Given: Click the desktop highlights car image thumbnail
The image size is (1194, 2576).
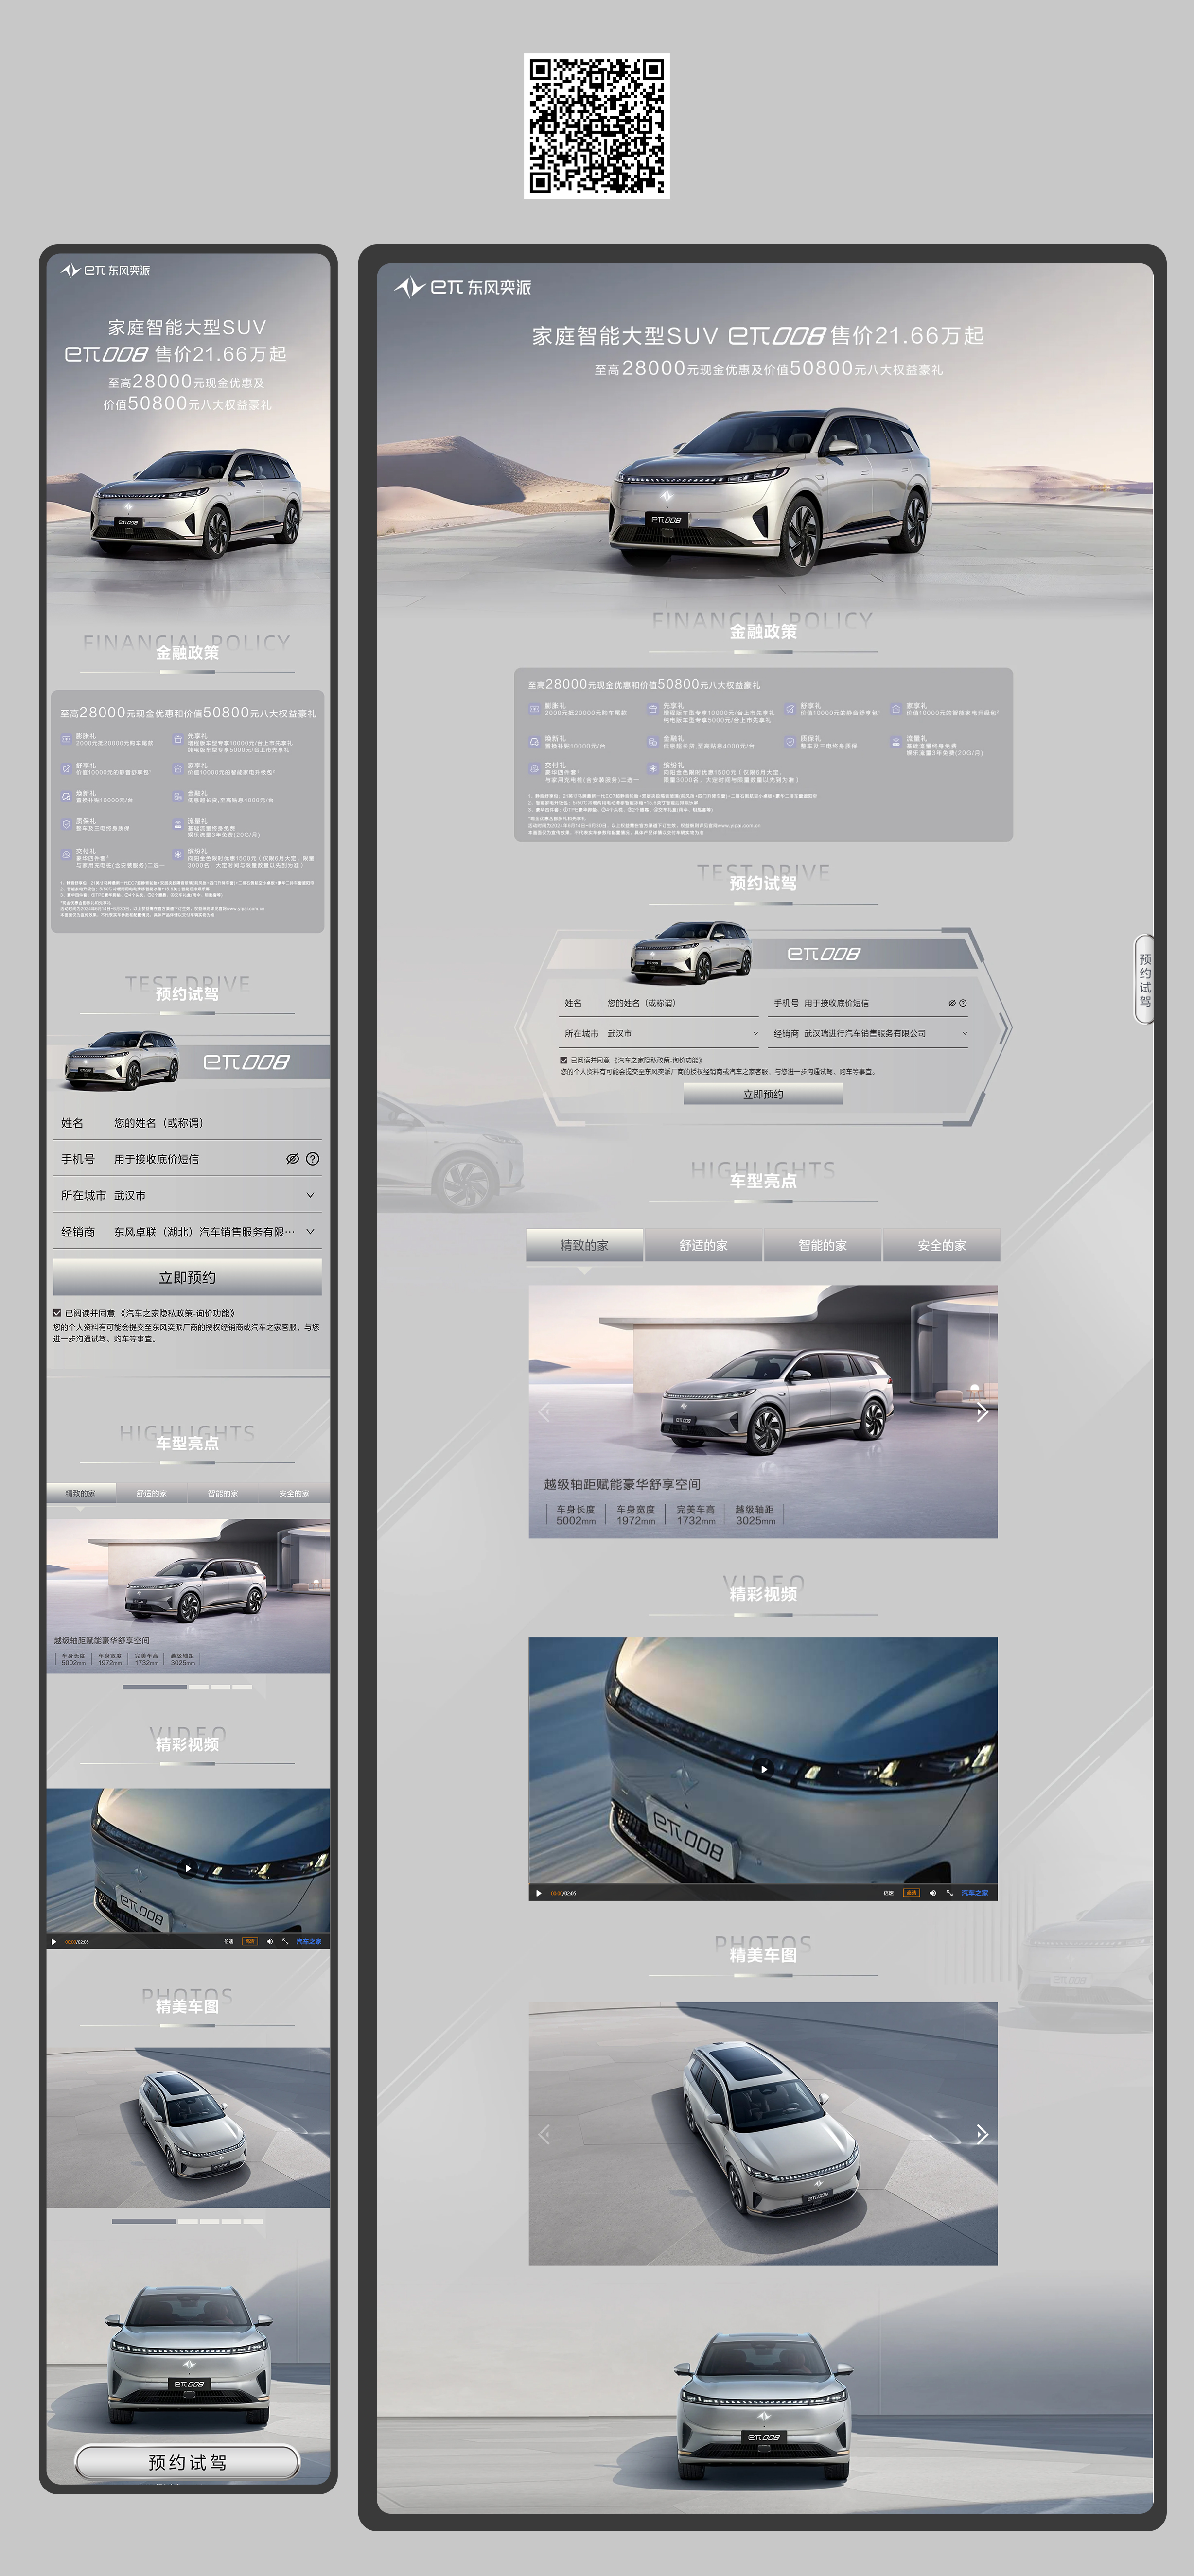Looking at the screenshot, I should [x=763, y=1411].
